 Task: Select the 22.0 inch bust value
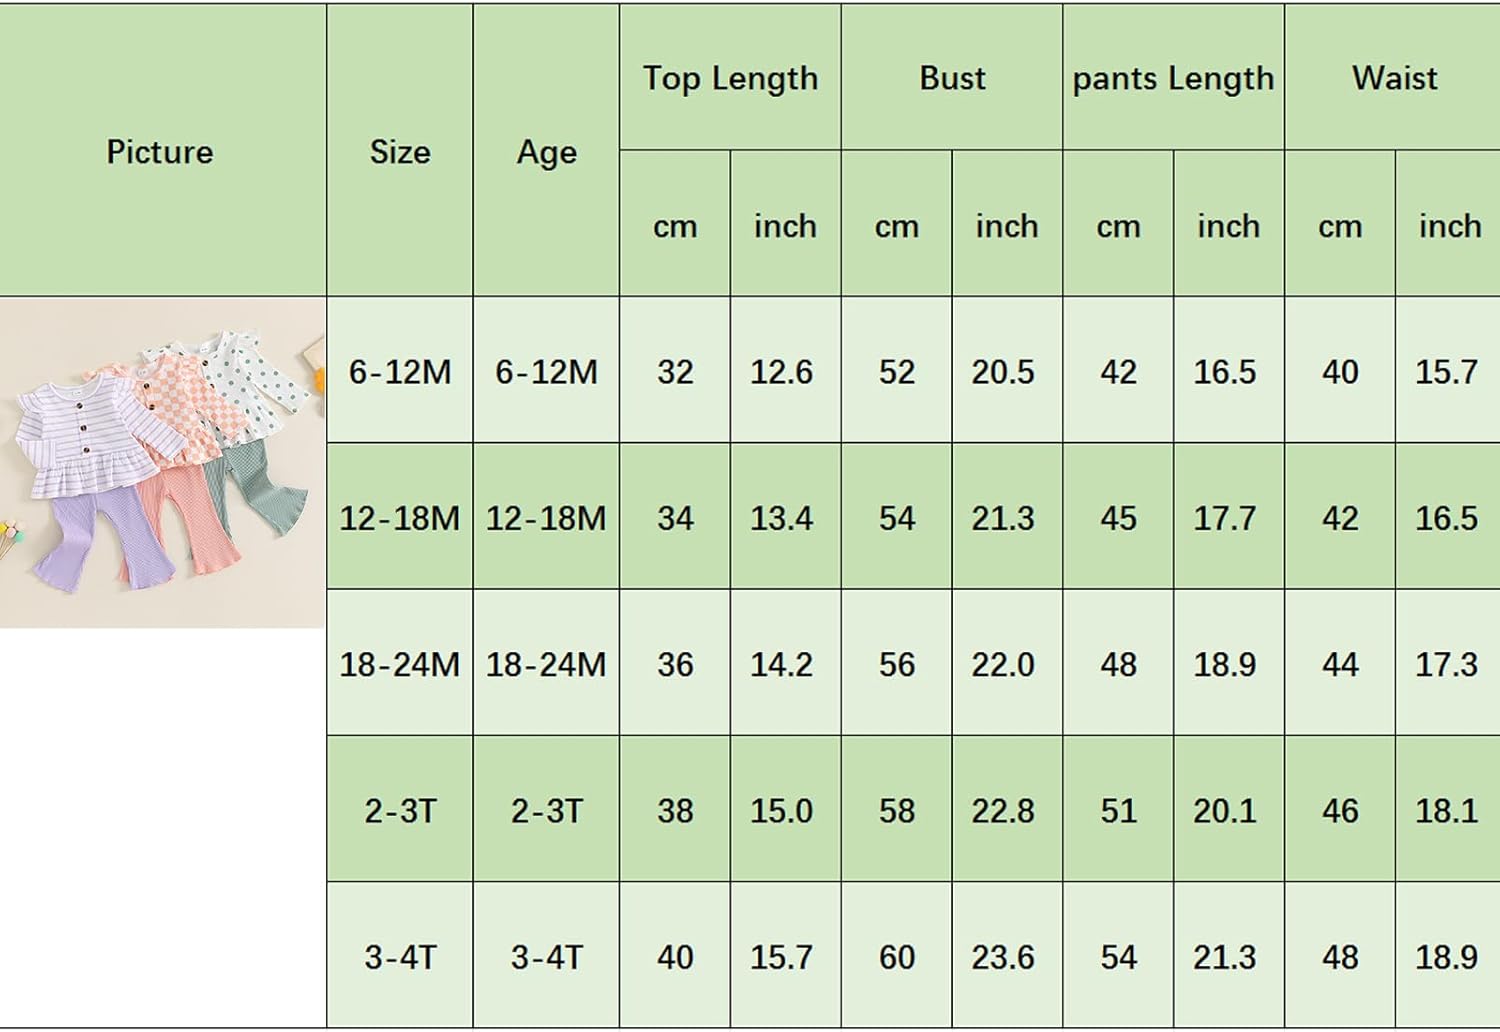1004,664
